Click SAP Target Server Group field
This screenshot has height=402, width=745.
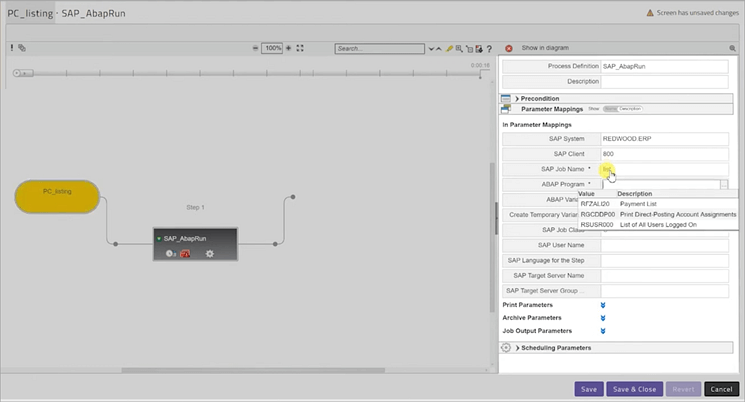664,291
